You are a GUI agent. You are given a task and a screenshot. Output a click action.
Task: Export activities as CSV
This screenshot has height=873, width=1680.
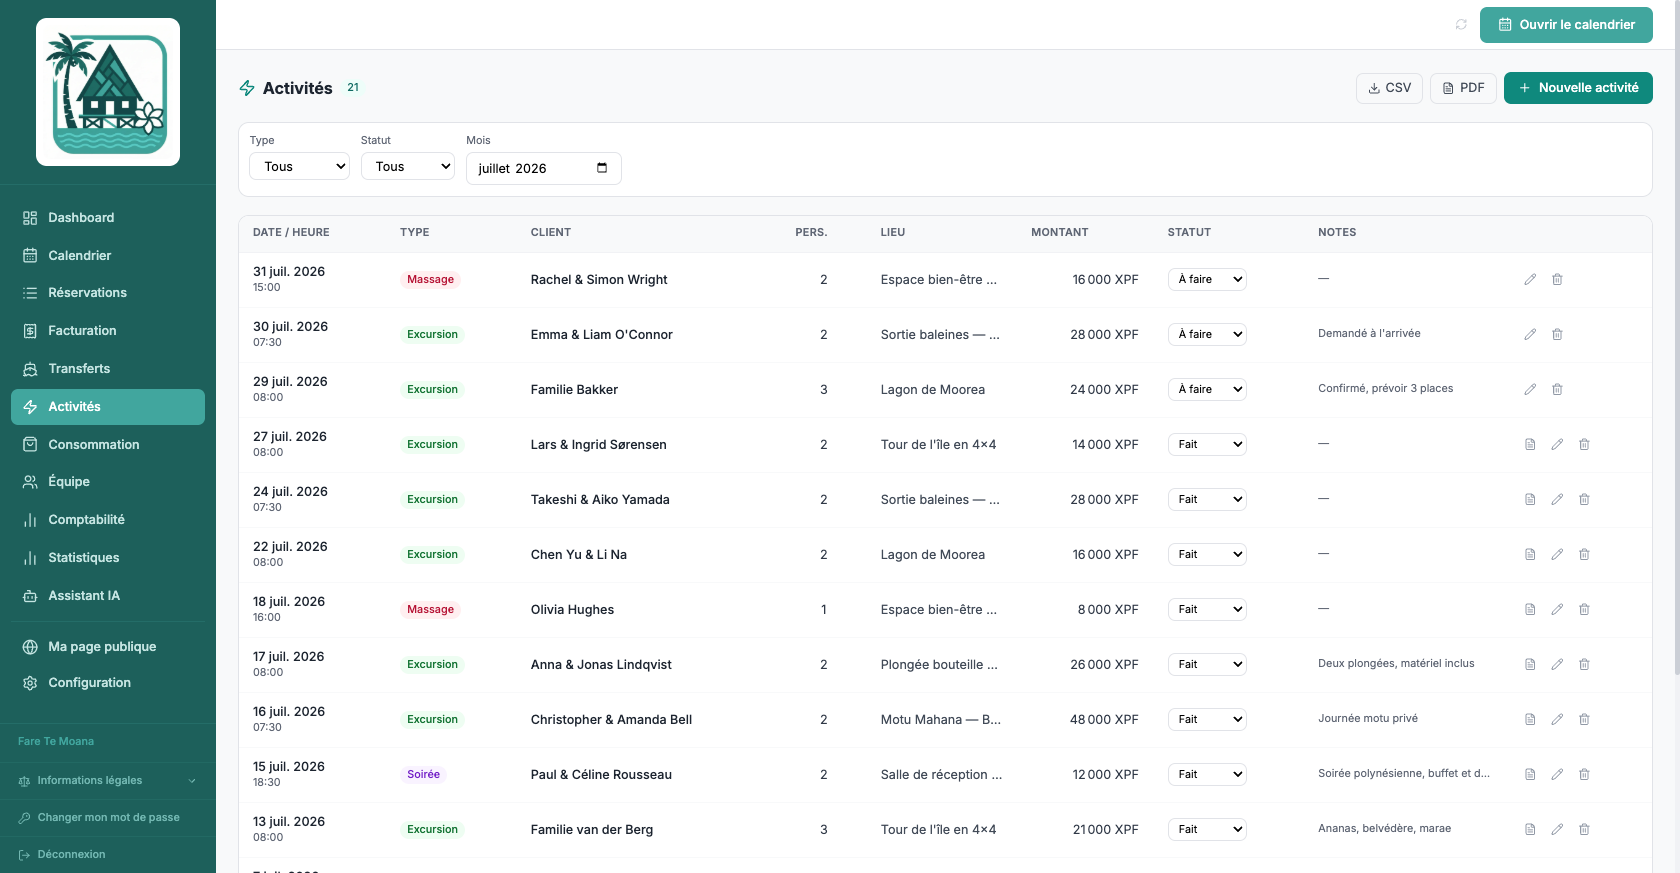(1389, 88)
